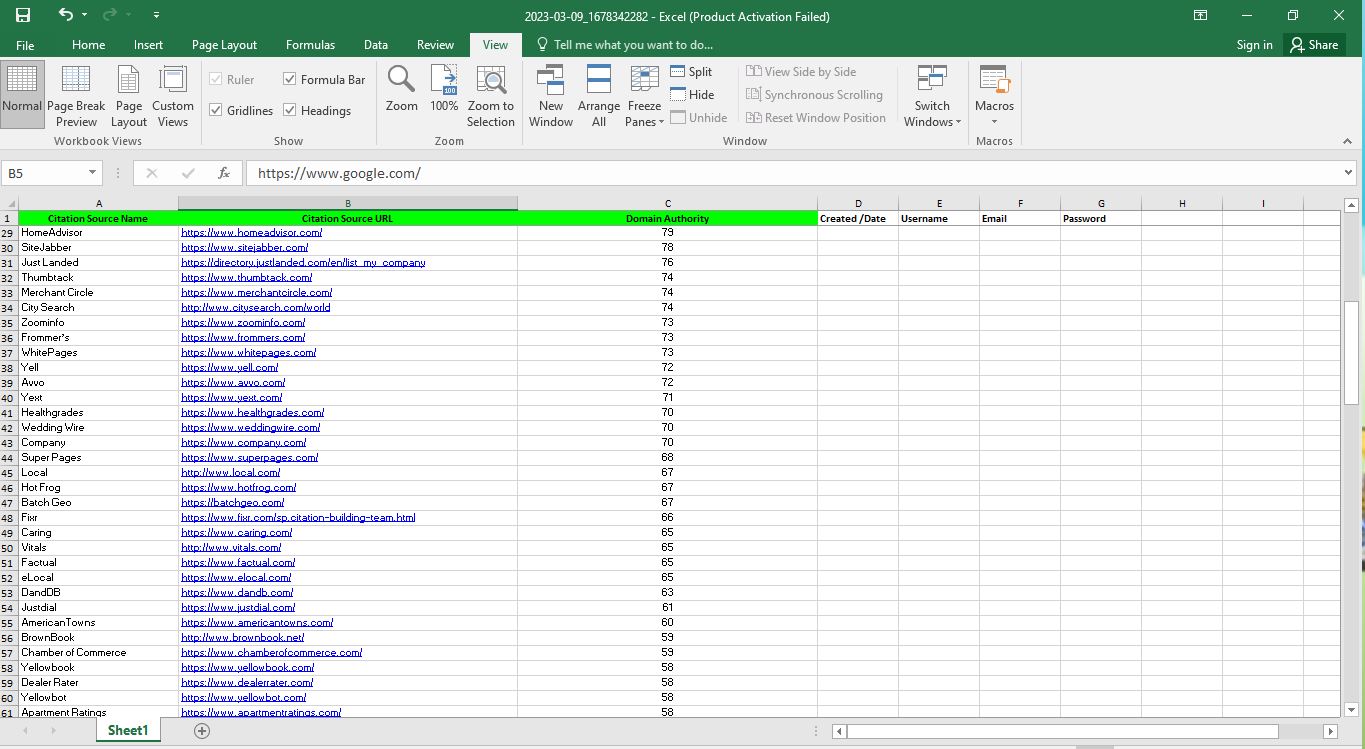Open the yellowbook.com link

click(x=247, y=668)
